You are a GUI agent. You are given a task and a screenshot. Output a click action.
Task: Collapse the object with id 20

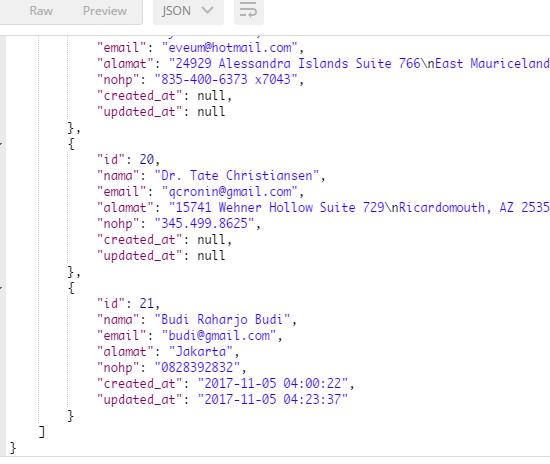[x=1, y=144]
